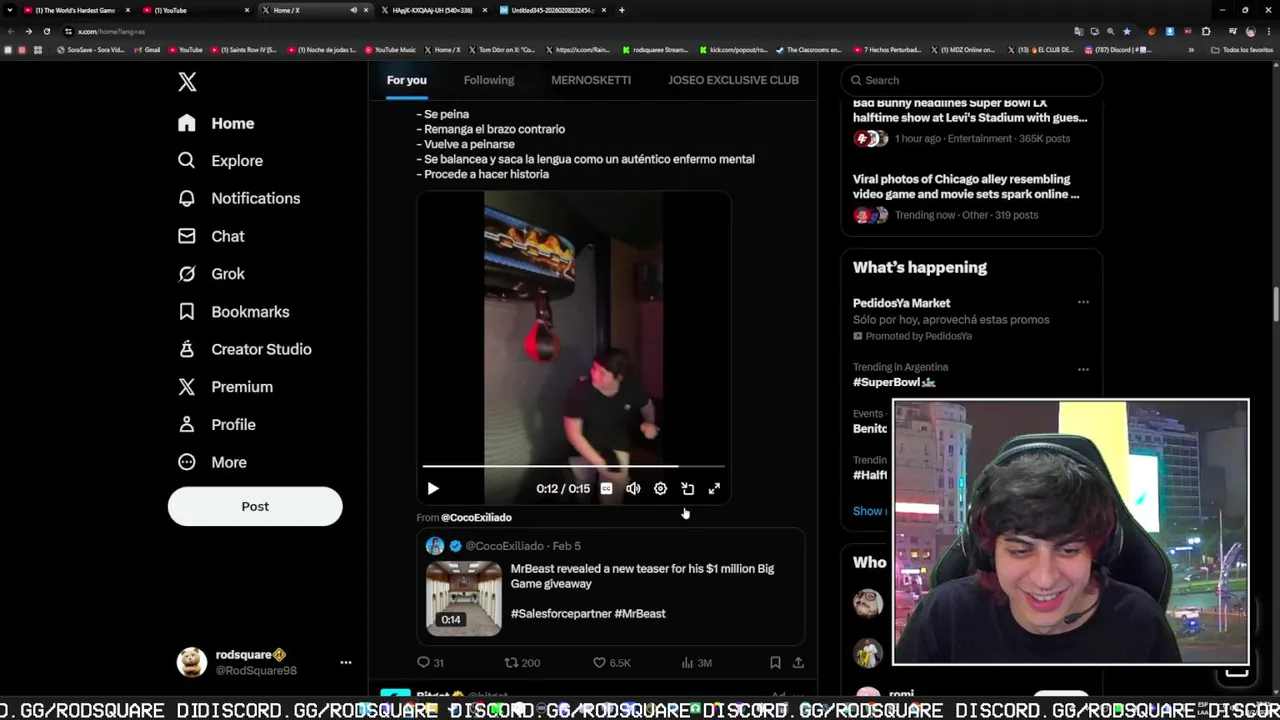Switch to the For you tab
The height and width of the screenshot is (720, 1280).
pos(407,80)
